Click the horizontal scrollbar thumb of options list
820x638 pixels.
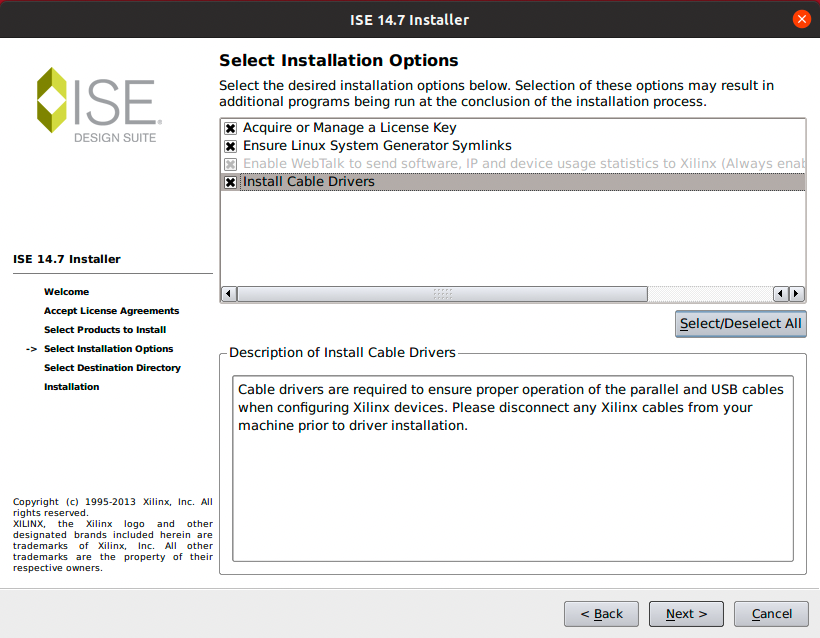click(x=442, y=294)
